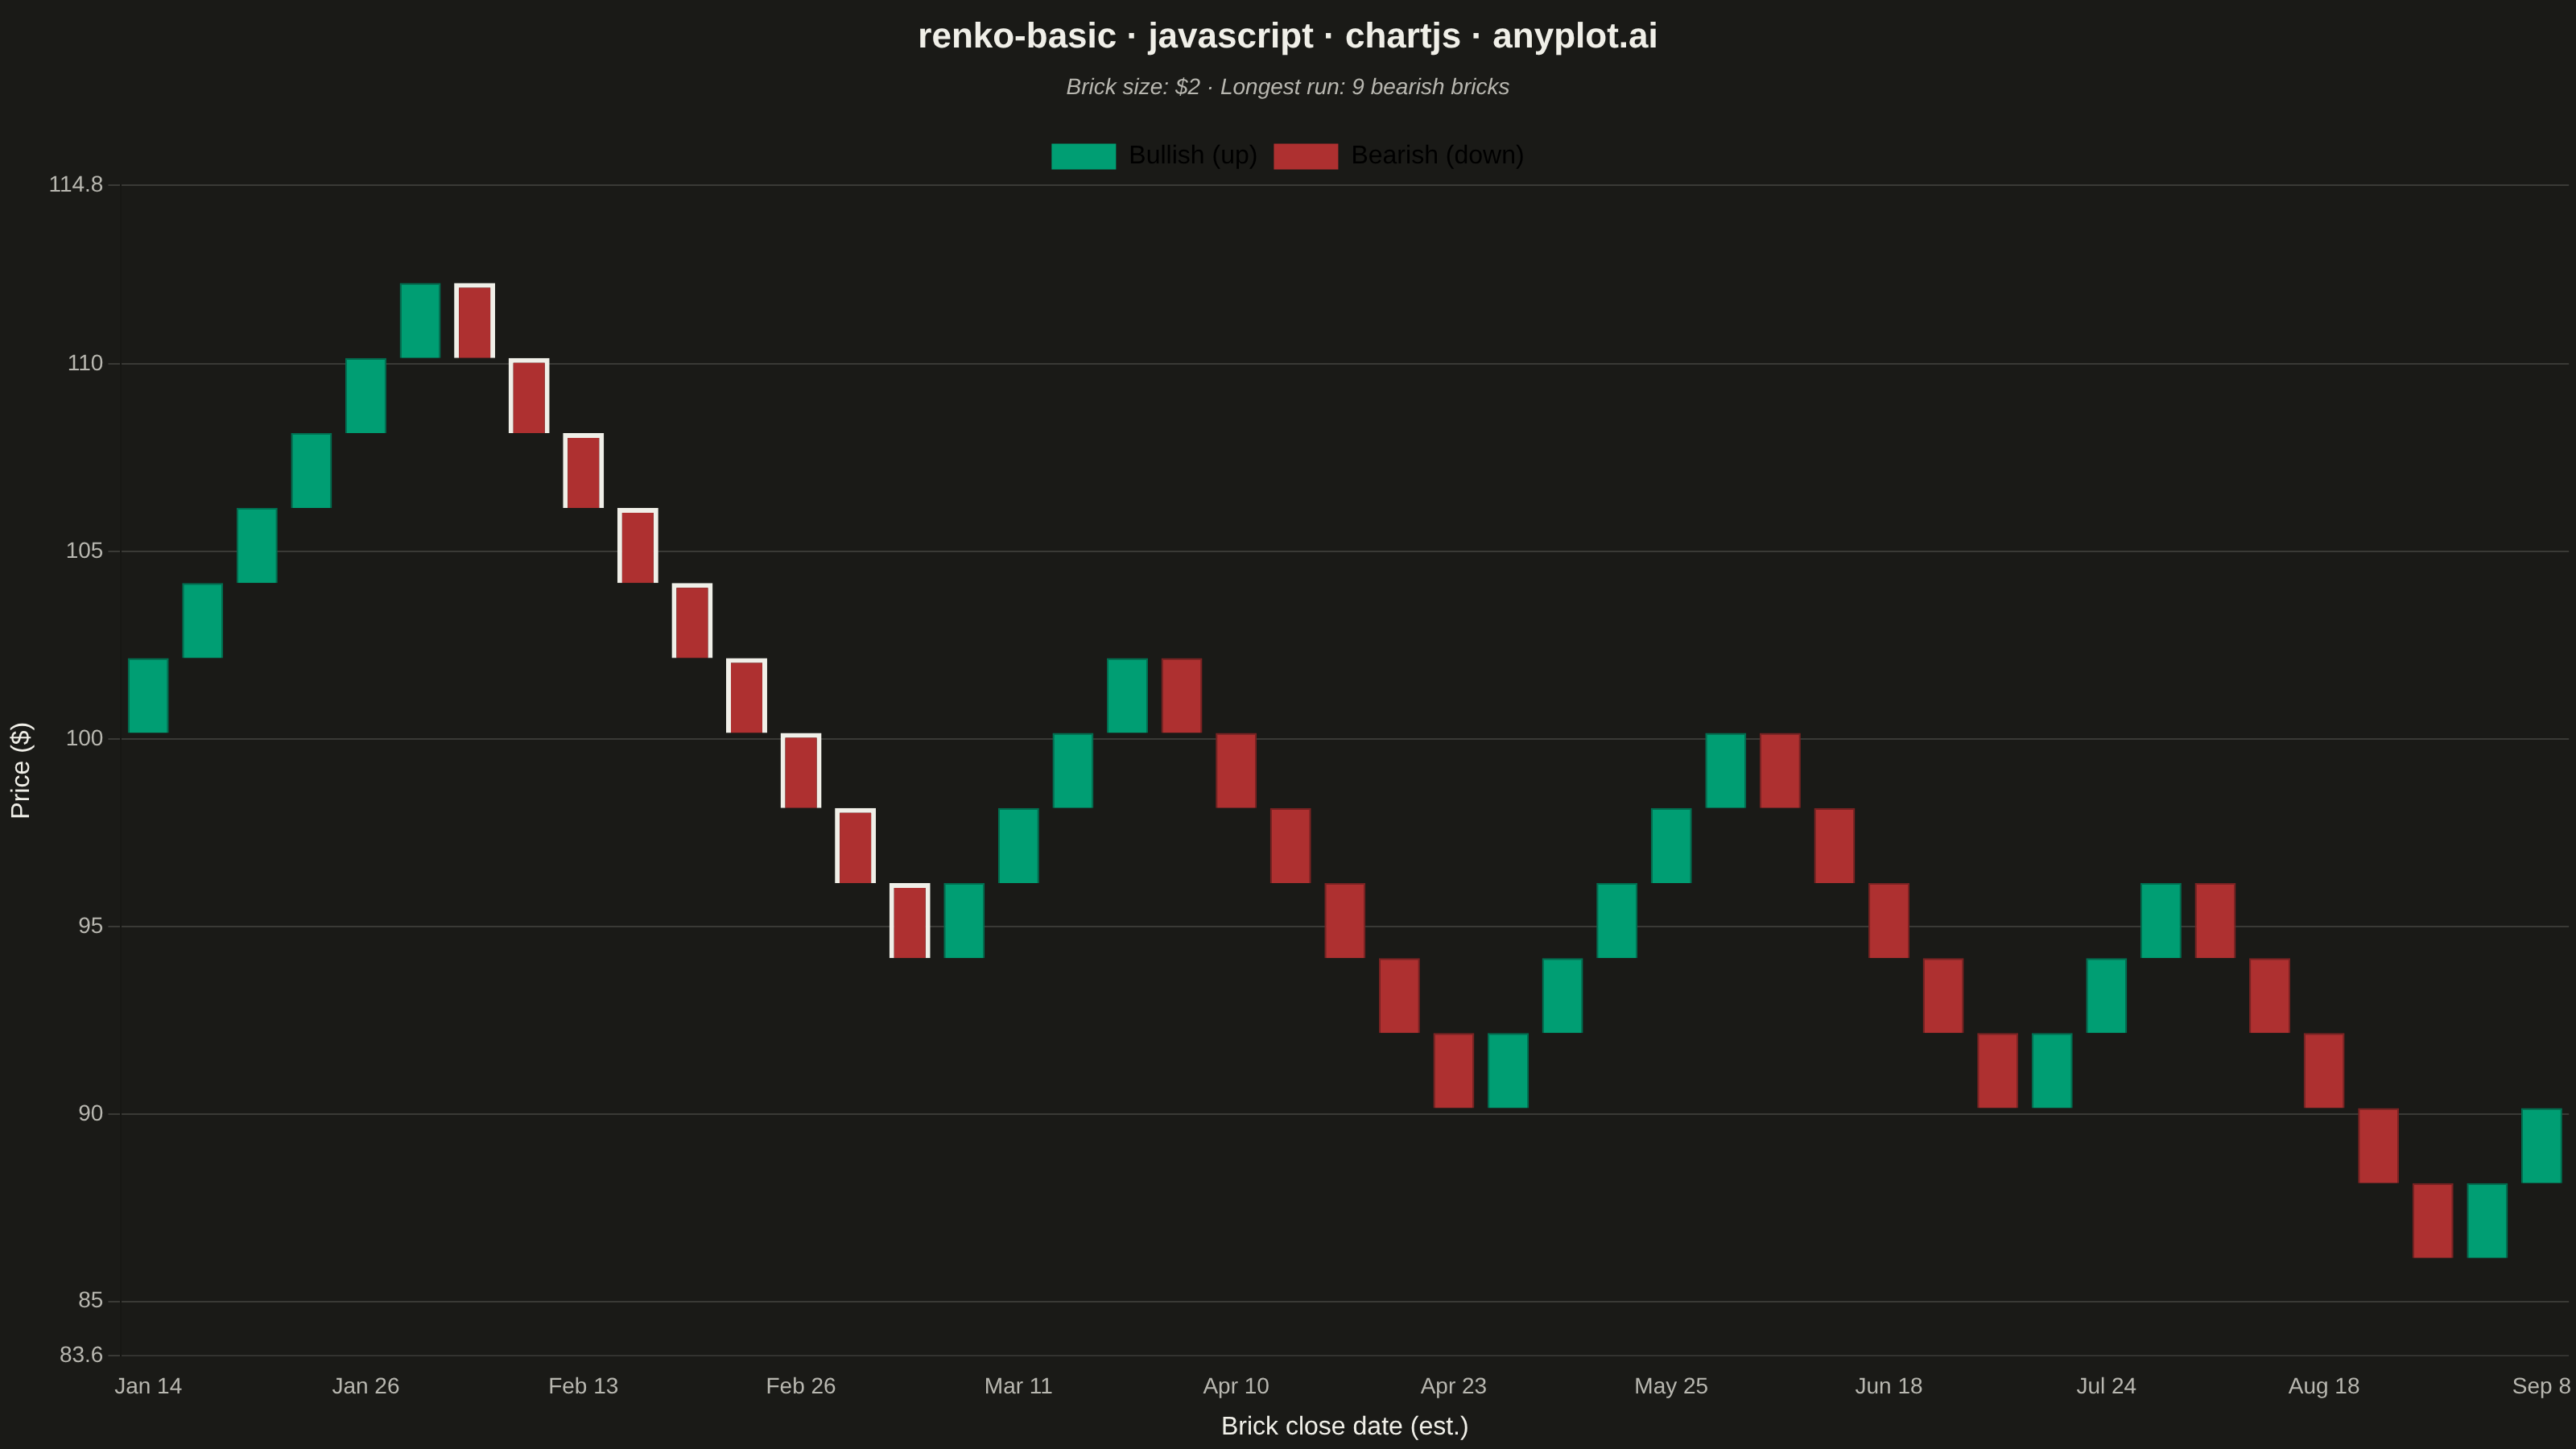
Task: Click the Apr 23 x-axis tick label
Action: 1453,1386
